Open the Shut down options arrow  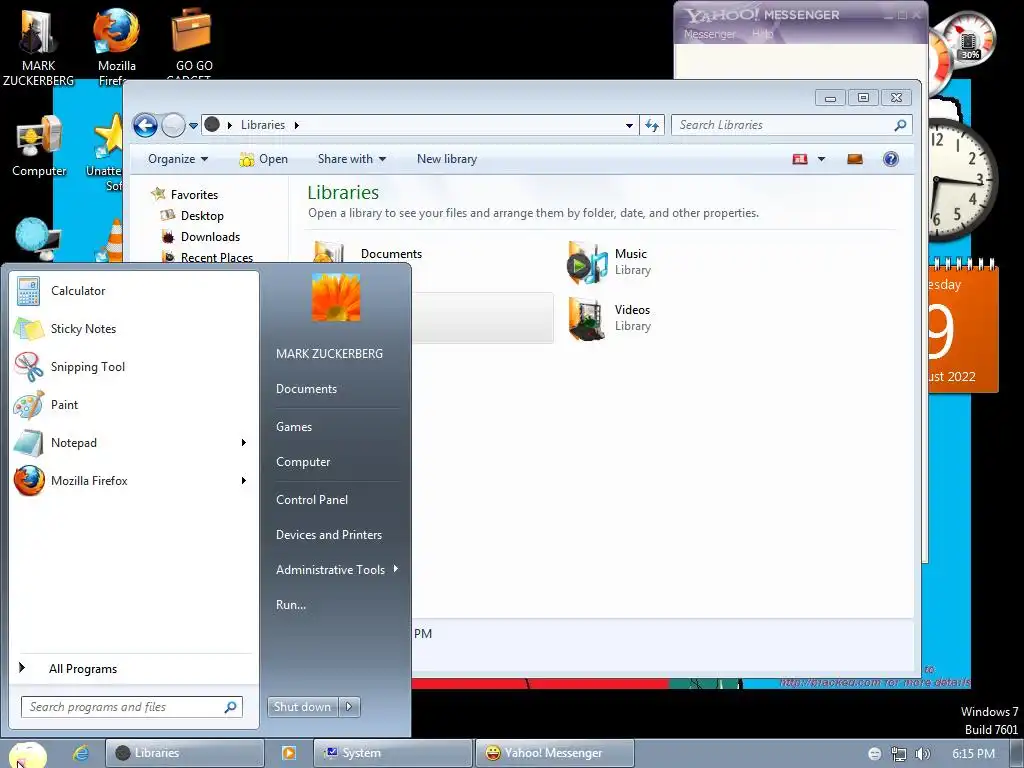point(349,707)
